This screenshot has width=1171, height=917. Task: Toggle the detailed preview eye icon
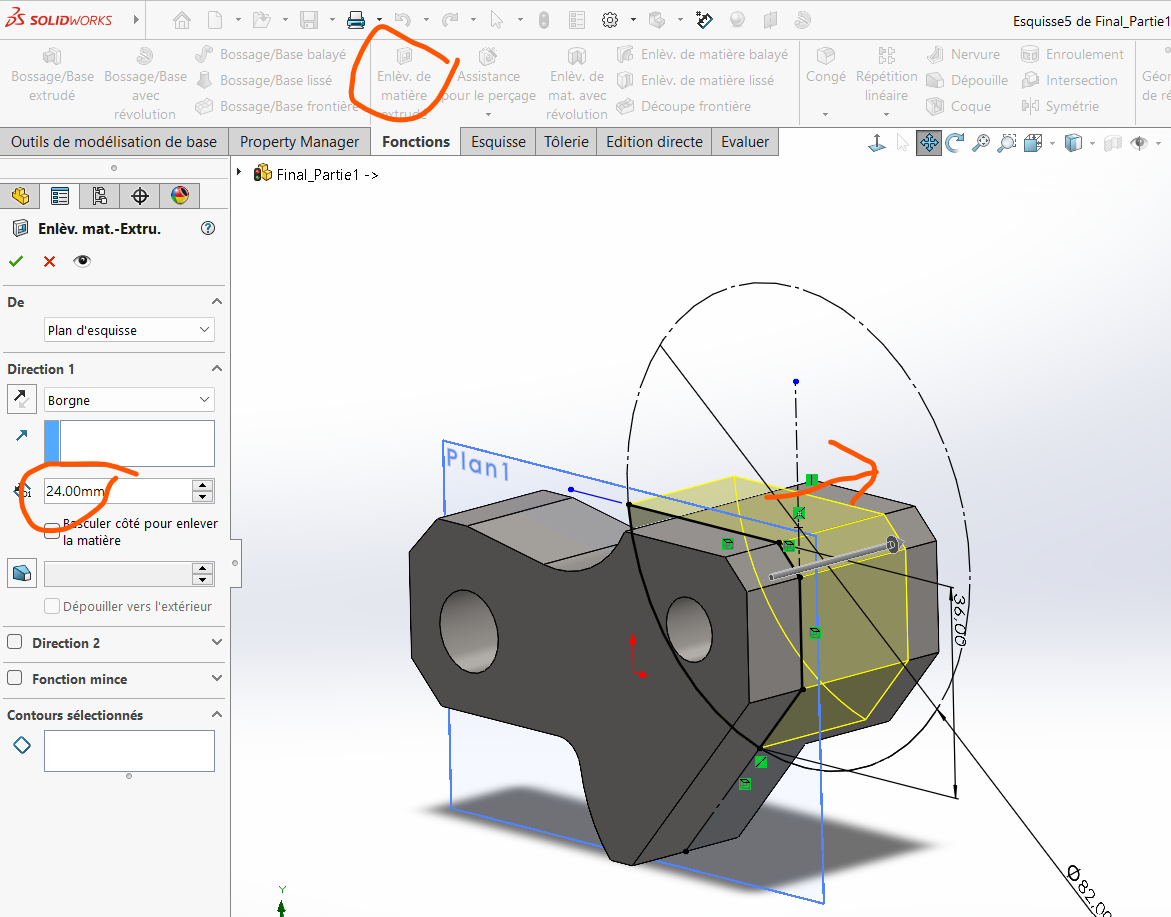click(x=82, y=261)
